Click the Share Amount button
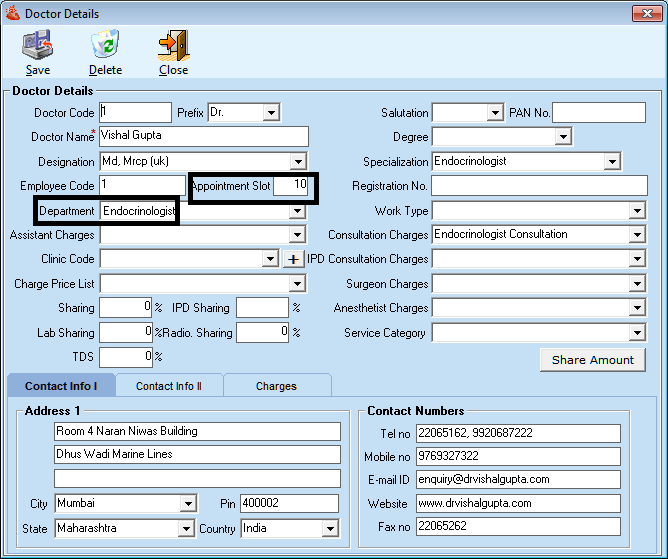Screen dimensions: 668x559 (x=592, y=360)
